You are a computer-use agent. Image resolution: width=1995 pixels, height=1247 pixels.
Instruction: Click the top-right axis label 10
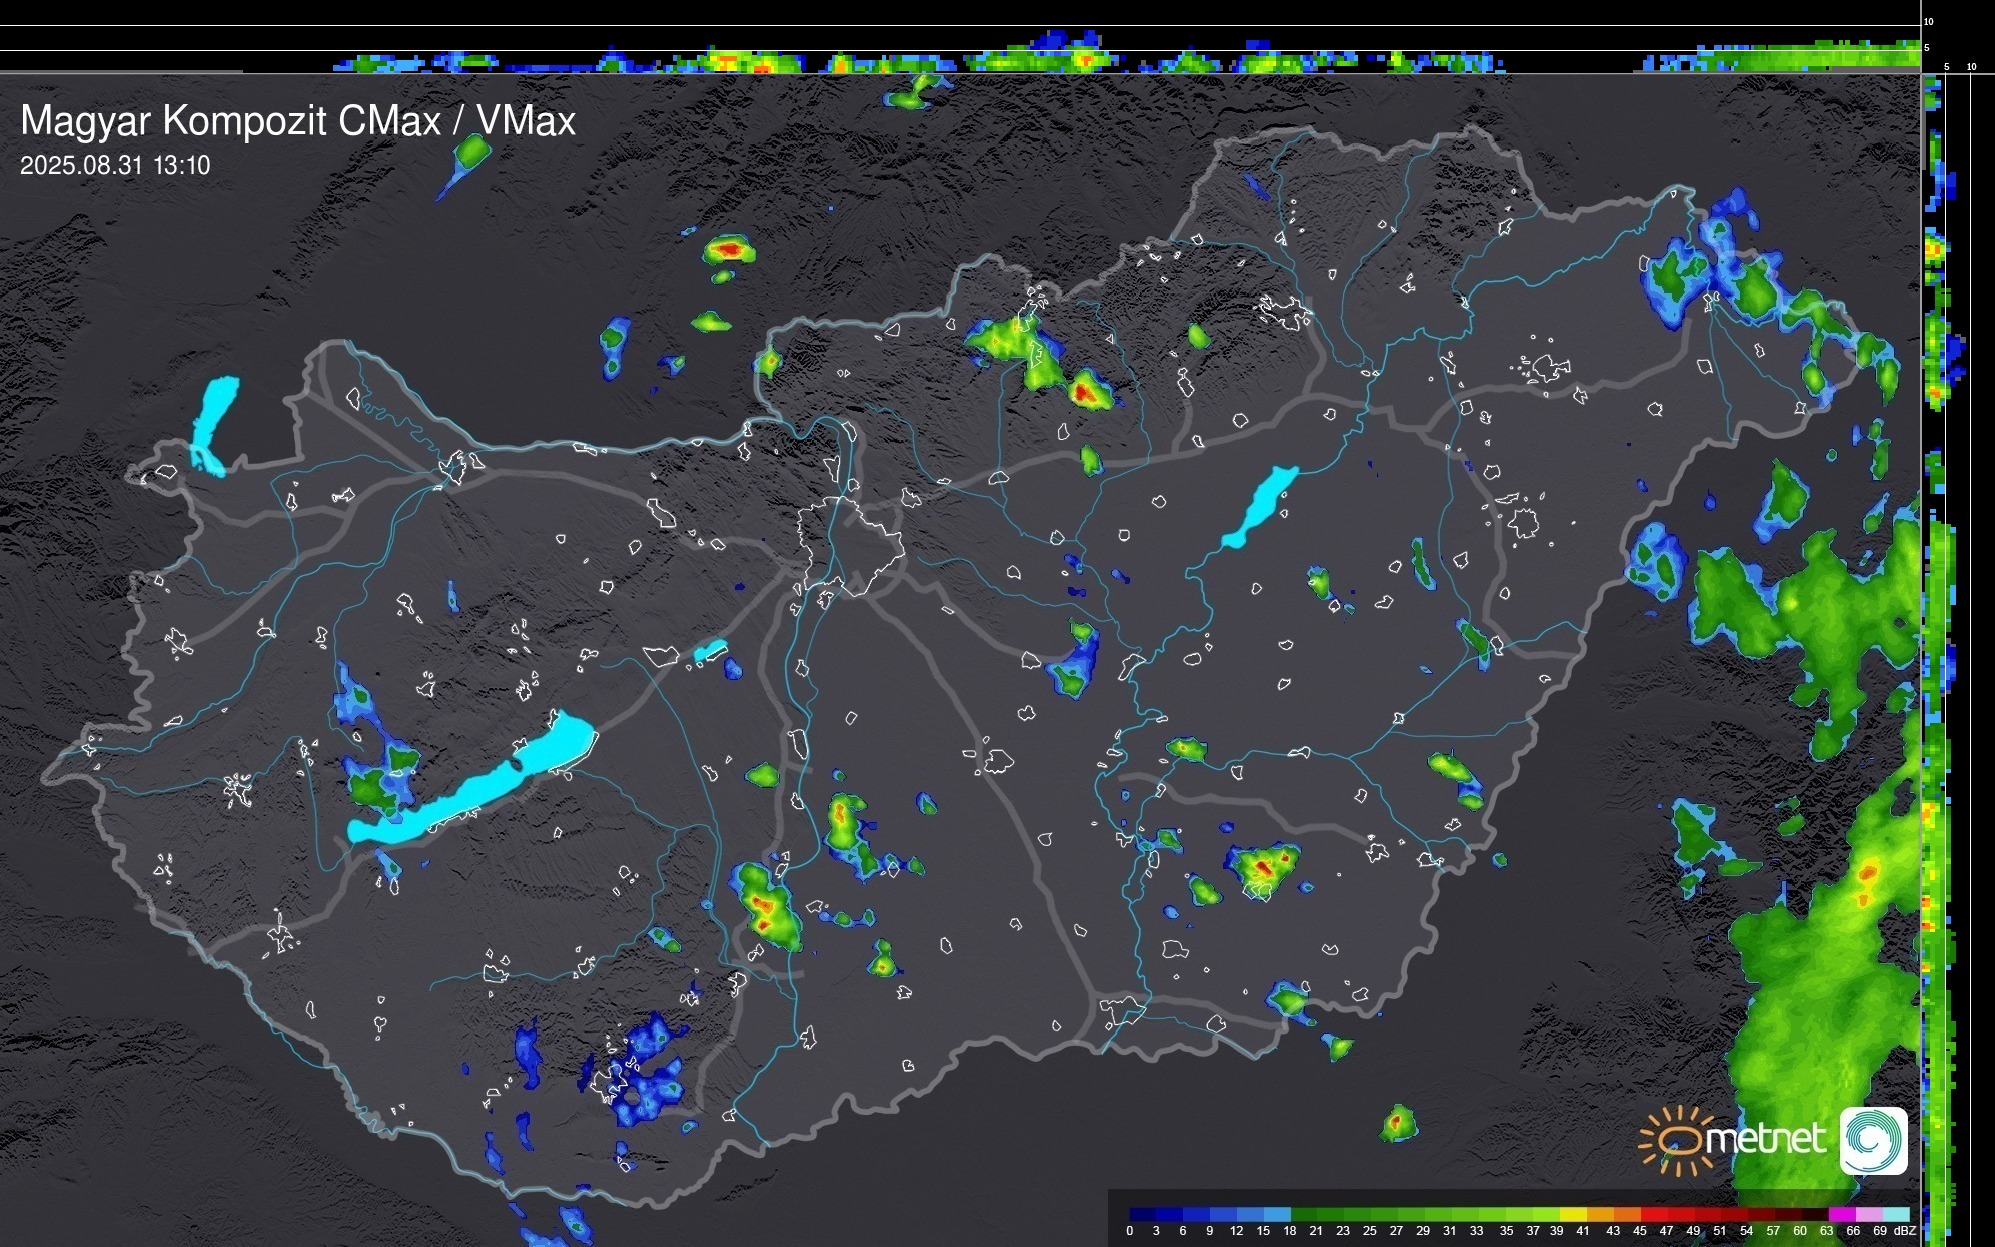(x=1929, y=21)
